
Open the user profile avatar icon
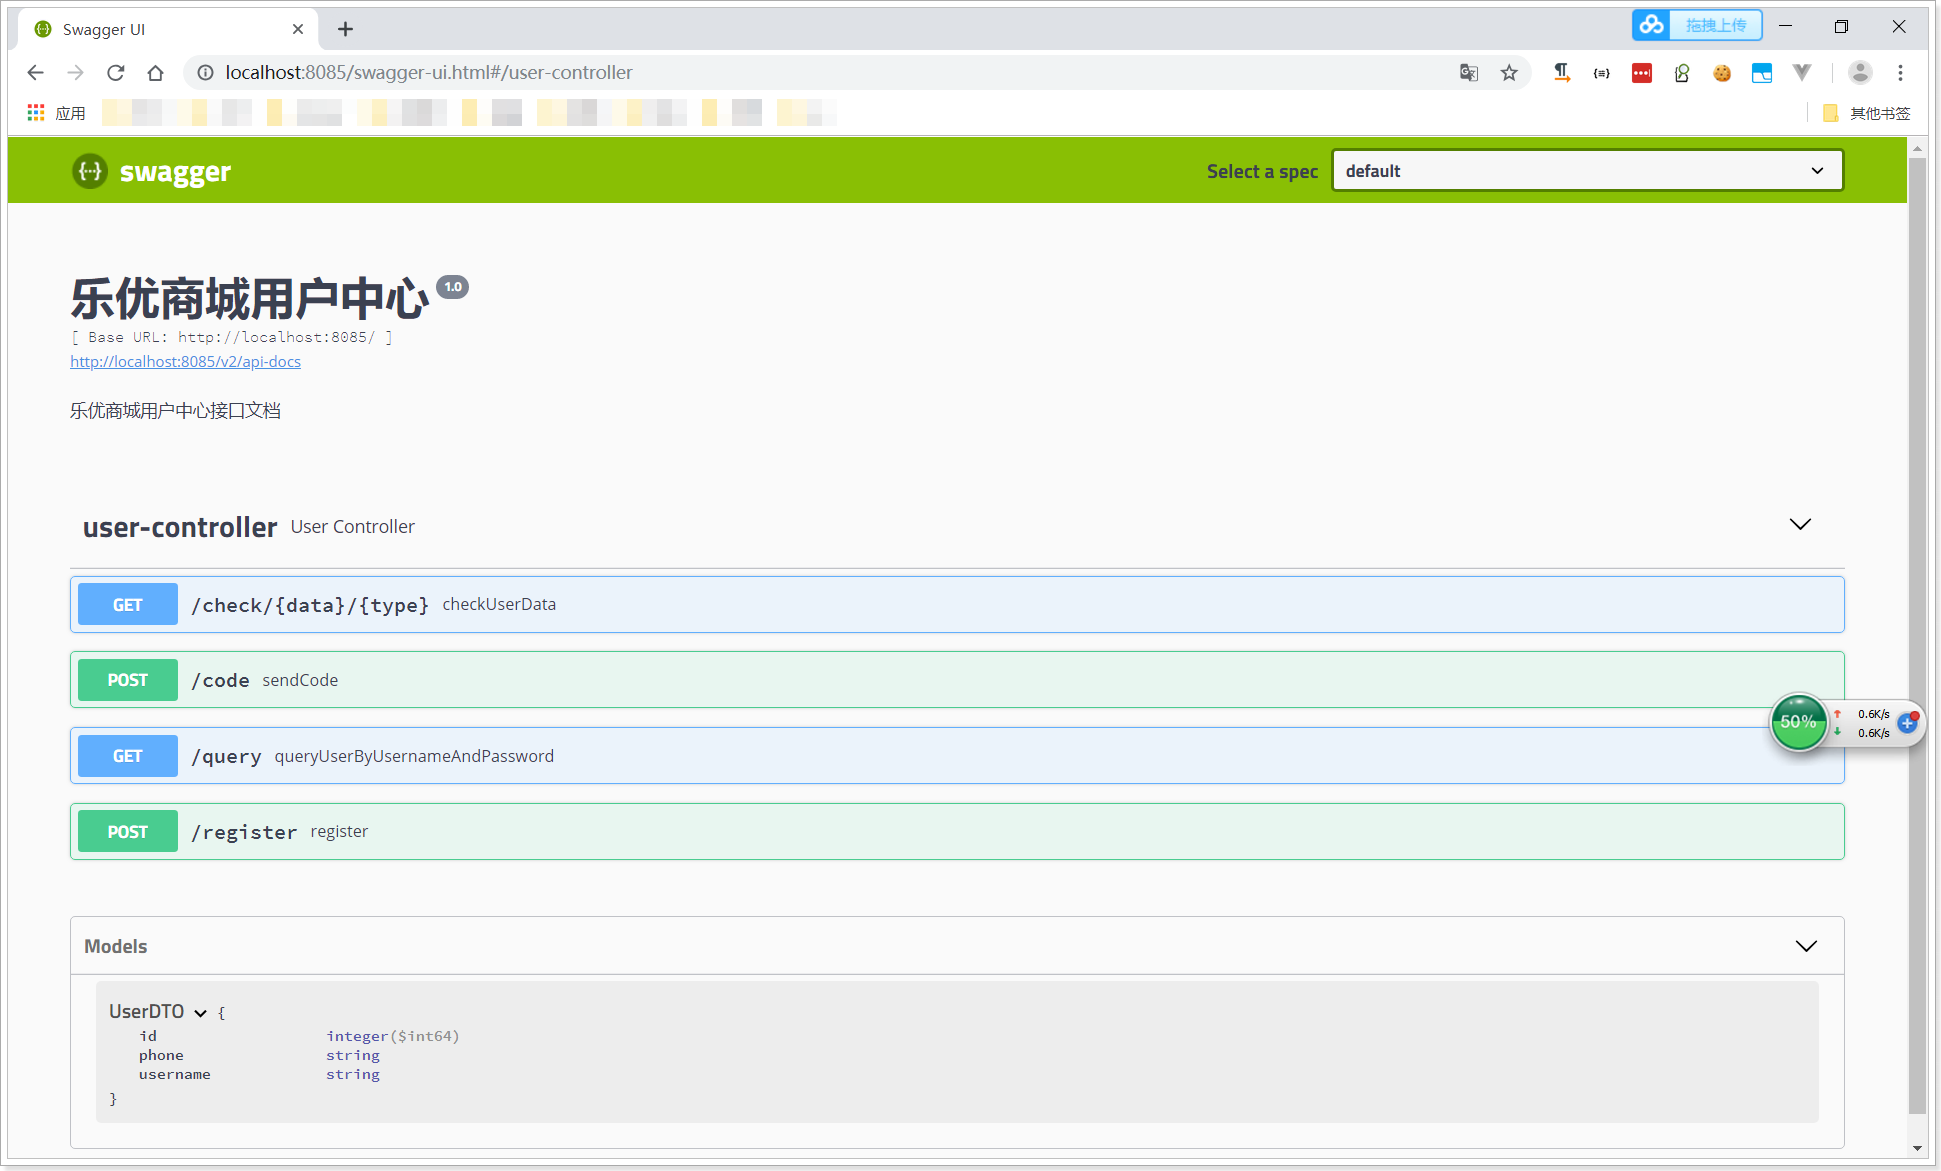pos(1860,73)
